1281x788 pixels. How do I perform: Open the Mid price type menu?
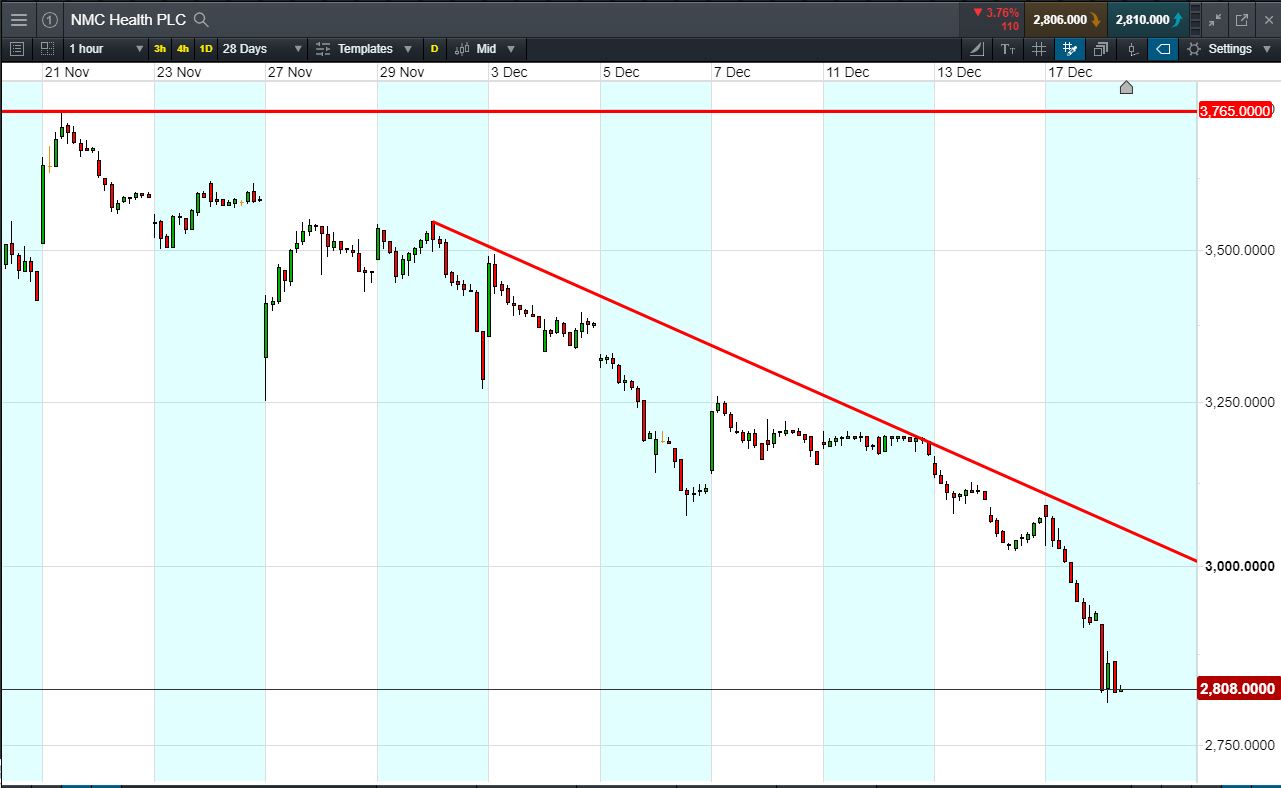485,48
